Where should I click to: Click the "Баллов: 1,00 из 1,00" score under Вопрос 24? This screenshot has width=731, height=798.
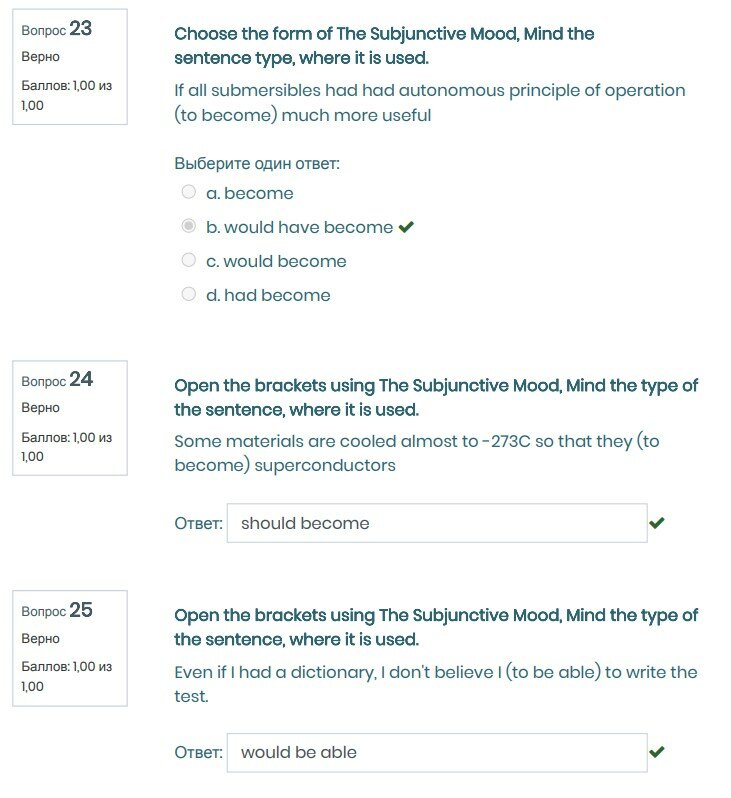66,446
